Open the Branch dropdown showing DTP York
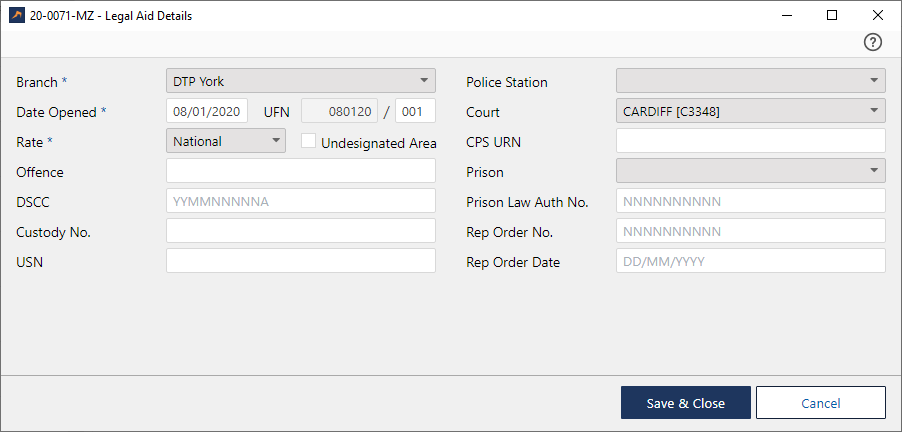Screen dimensions: 902x432 tap(300, 81)
